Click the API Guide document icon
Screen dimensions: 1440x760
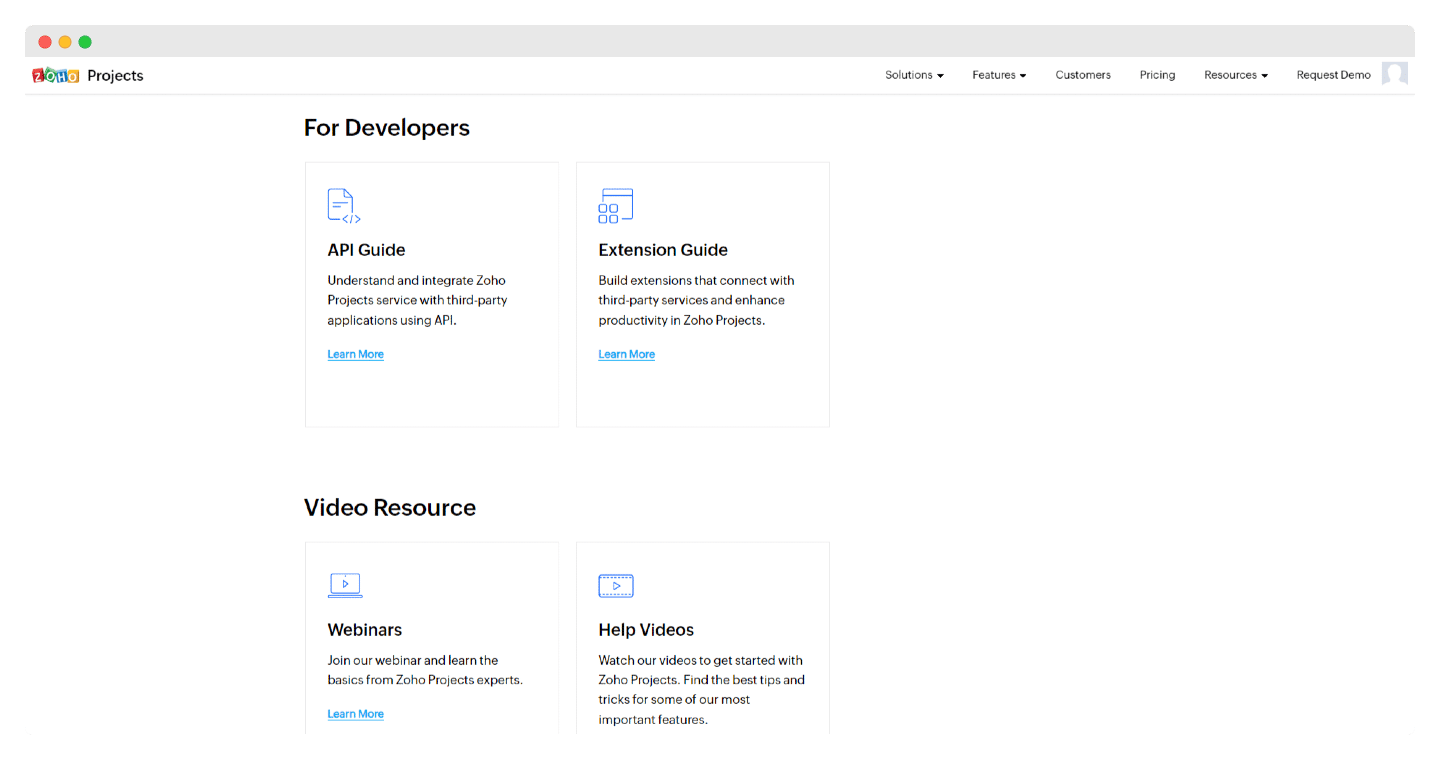coord(344,205)
